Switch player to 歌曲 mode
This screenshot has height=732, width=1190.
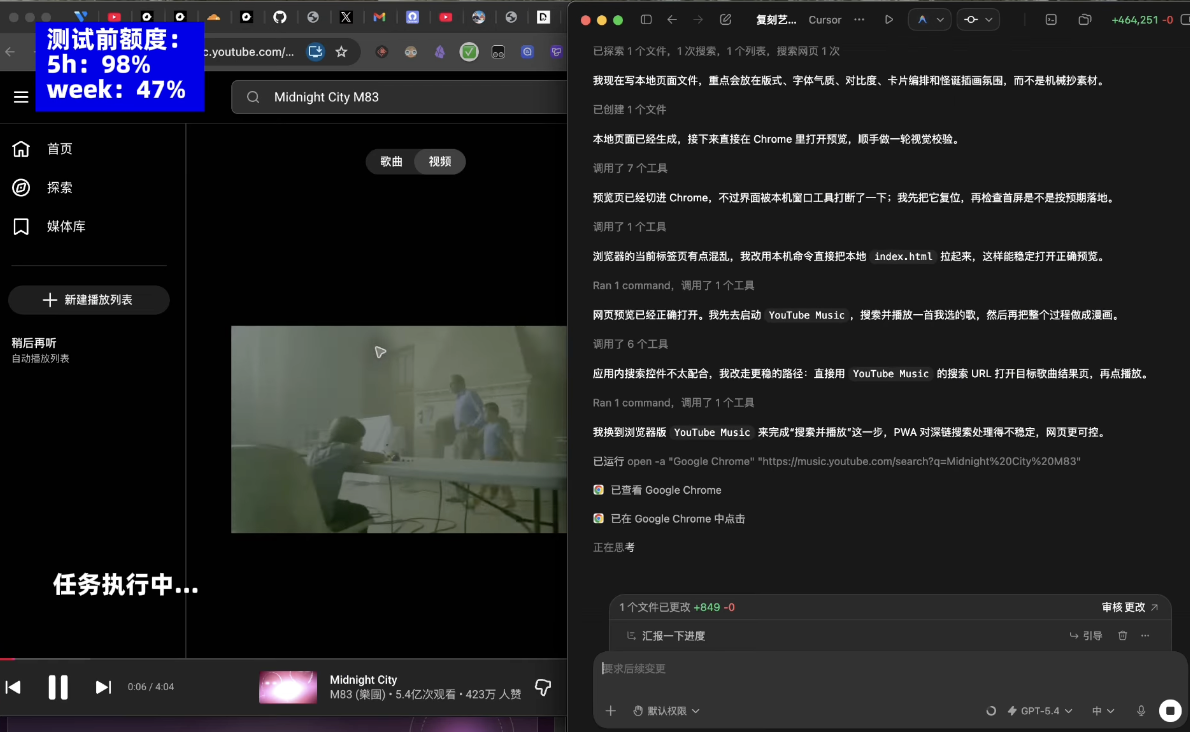tap(392, 161)
